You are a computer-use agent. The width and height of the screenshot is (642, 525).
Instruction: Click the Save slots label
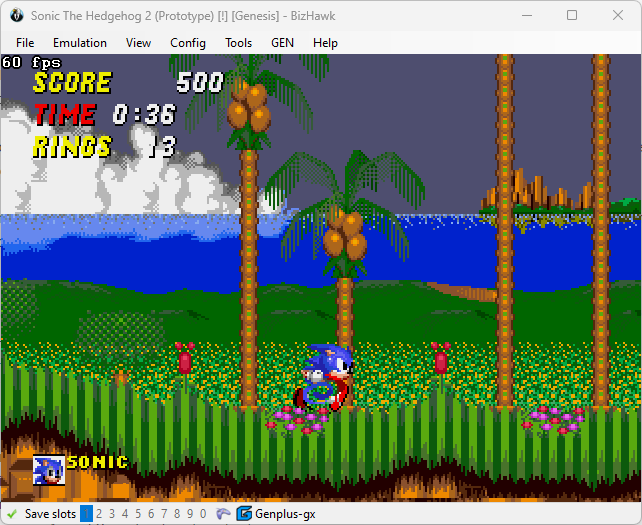50,514
